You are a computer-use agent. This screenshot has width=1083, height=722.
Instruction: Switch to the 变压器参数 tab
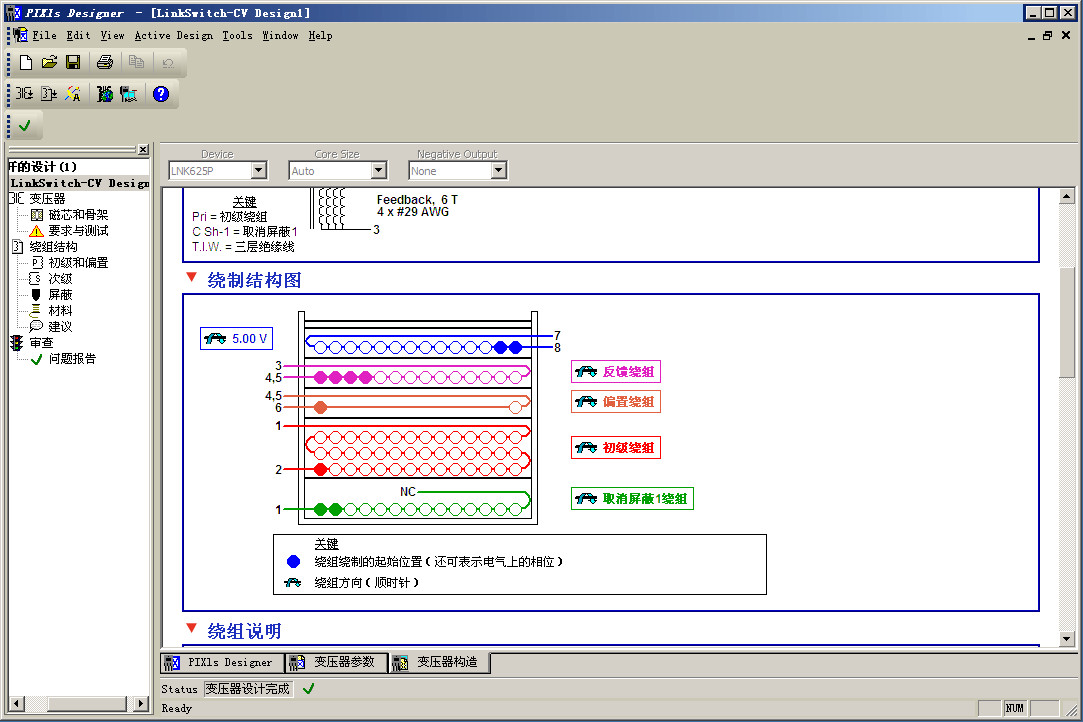[336, 663]
